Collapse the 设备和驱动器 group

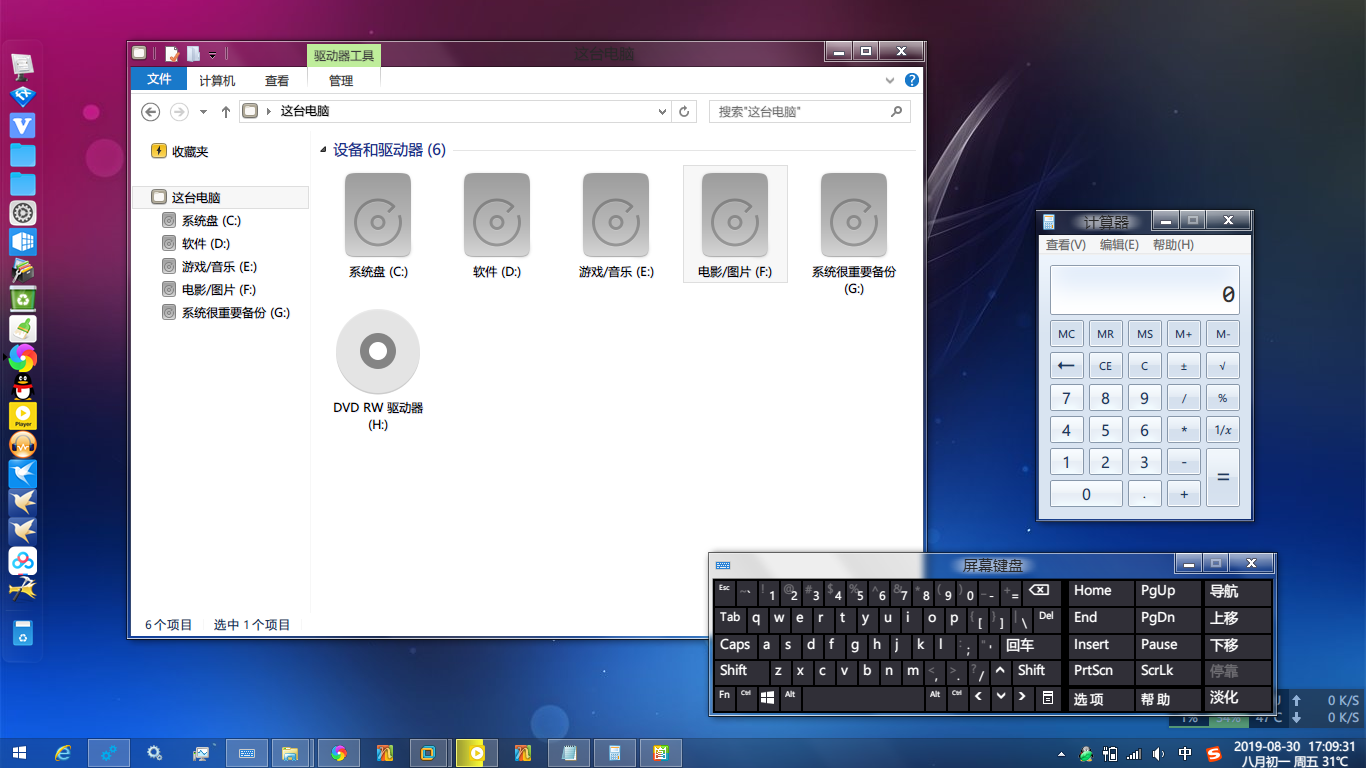tap(323, 151)
